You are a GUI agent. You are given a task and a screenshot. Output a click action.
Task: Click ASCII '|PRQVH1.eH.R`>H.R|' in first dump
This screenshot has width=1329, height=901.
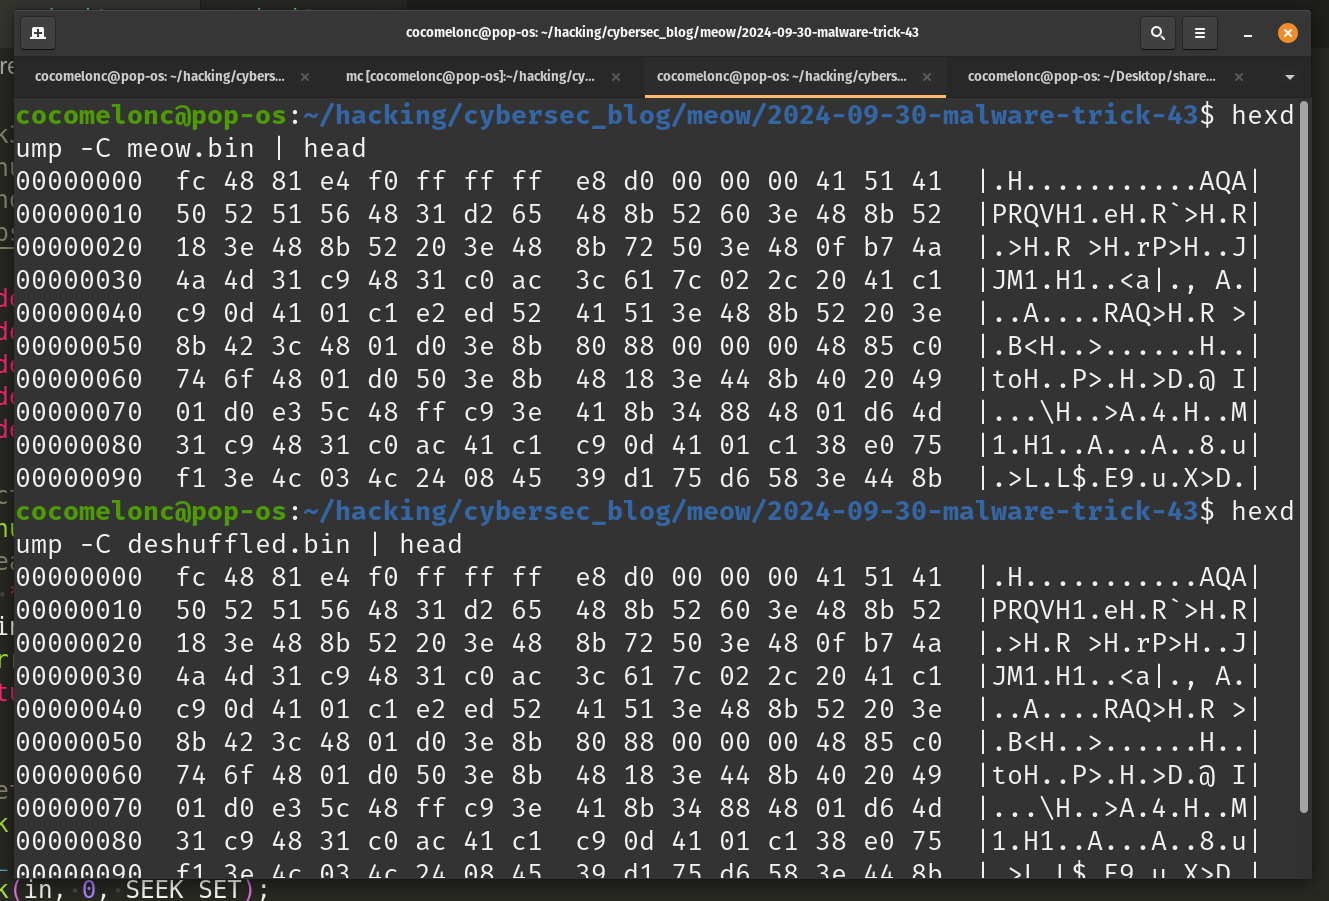(1119, 214)
